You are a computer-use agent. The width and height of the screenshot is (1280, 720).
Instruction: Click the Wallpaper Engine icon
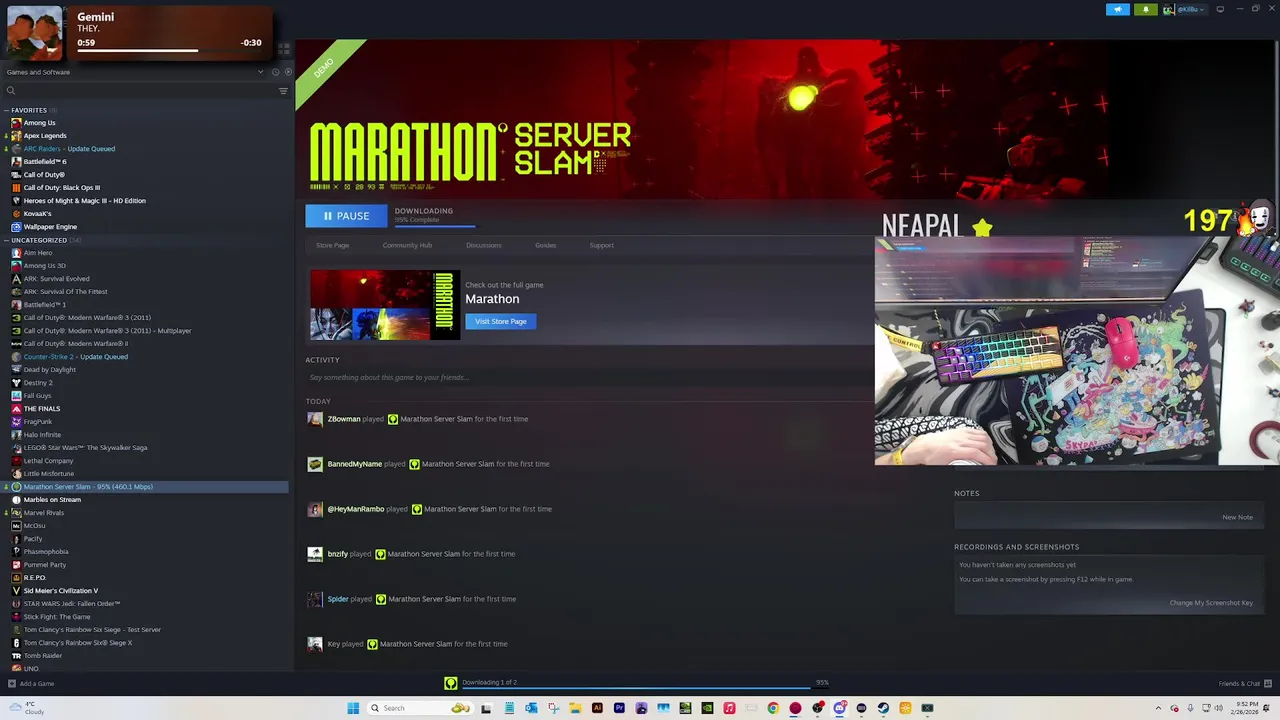click(16, 227)
